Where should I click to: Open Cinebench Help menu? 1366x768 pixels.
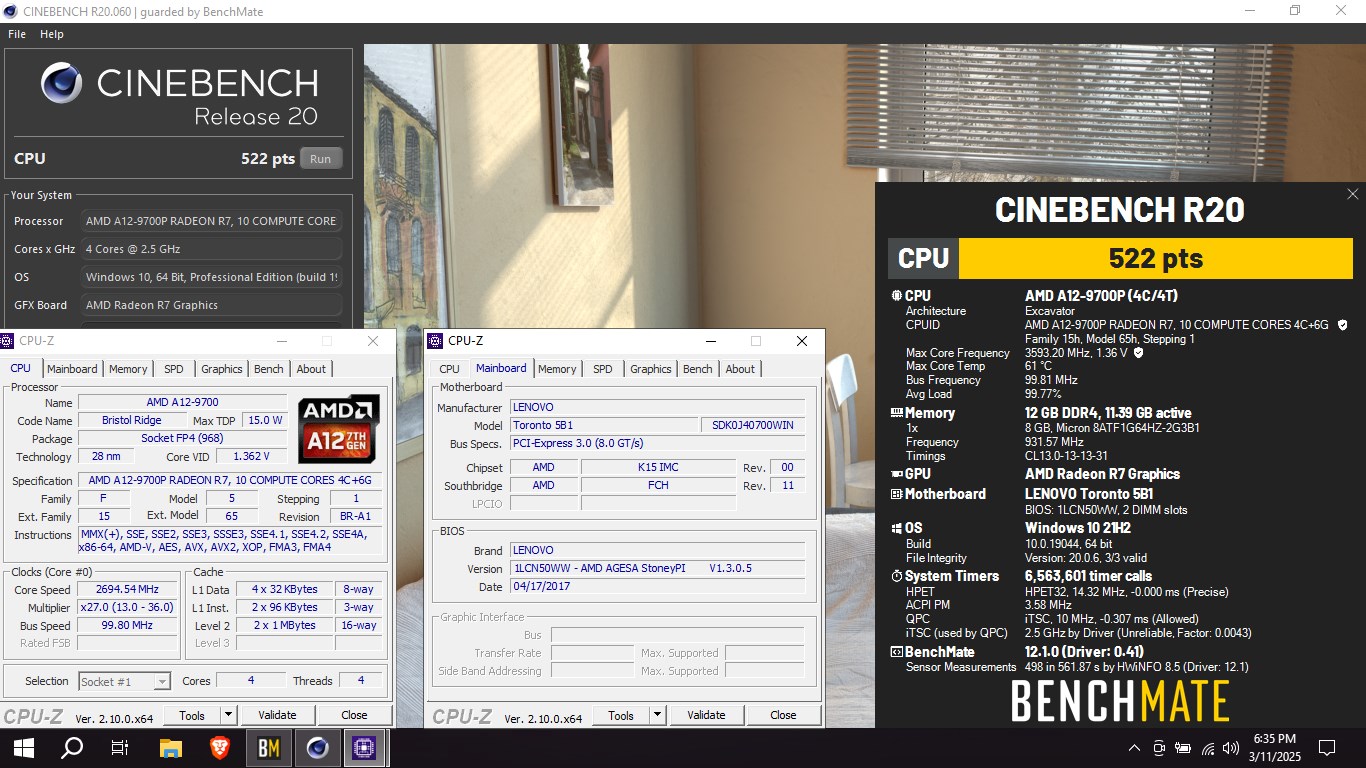[52, 34]
